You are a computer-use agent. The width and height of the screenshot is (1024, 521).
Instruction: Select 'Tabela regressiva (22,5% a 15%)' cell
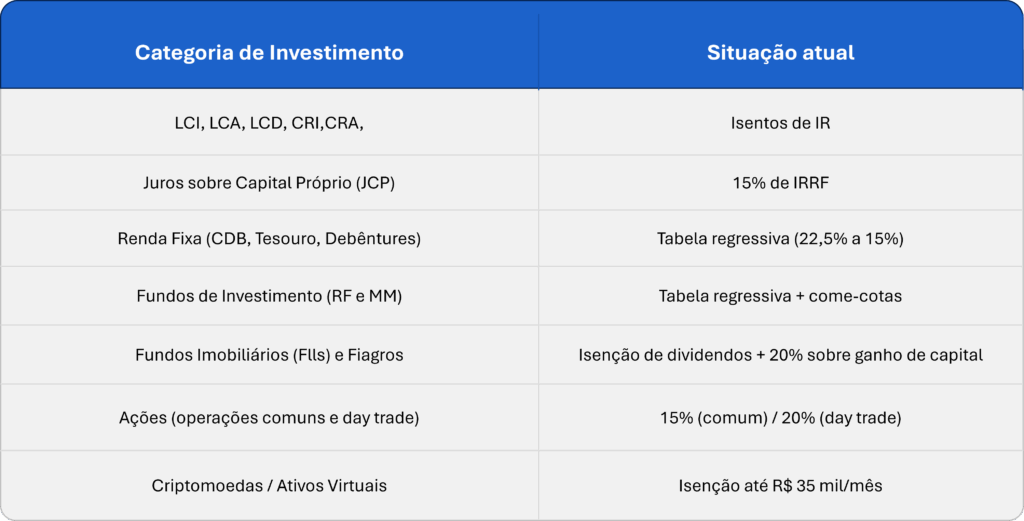pyautogui.click(x=780, y=239)
